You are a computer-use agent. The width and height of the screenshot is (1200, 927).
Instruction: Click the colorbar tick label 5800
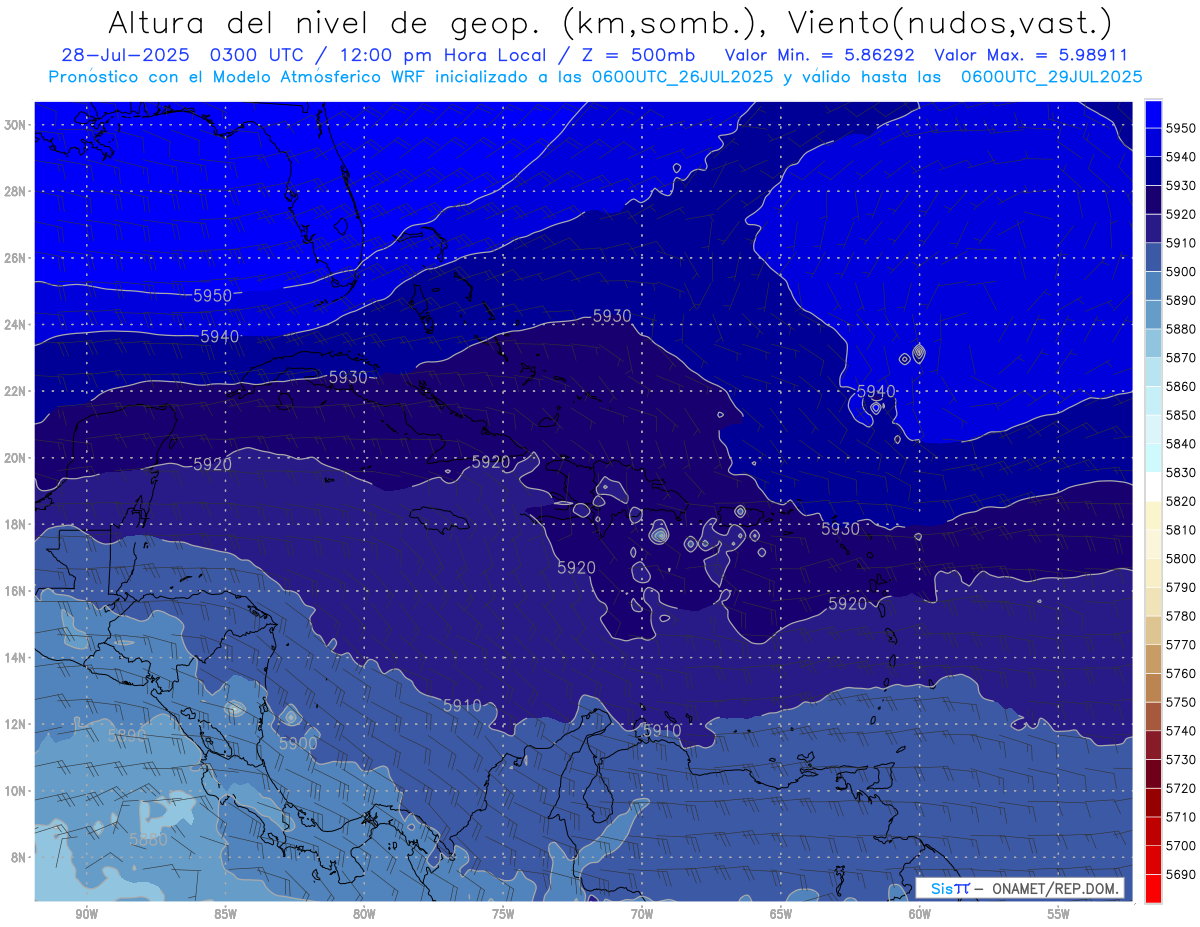pyautogui.click(x=1181, y=558)
